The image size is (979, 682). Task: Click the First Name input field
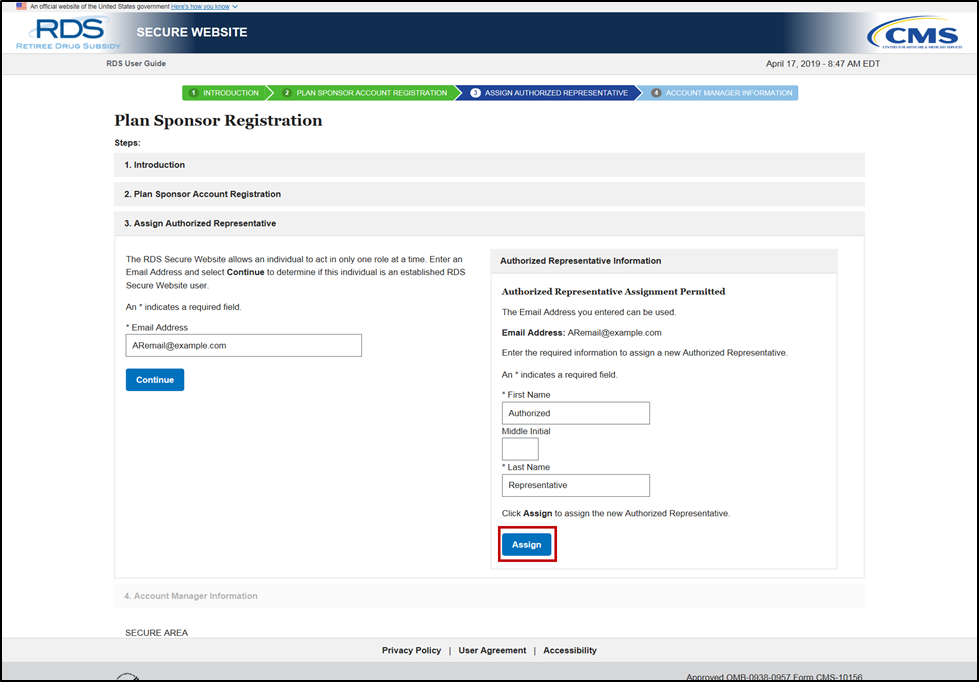coord(575,413)
